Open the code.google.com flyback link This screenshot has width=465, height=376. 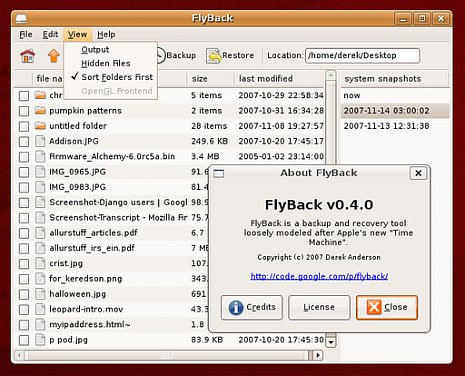[319, 276]
